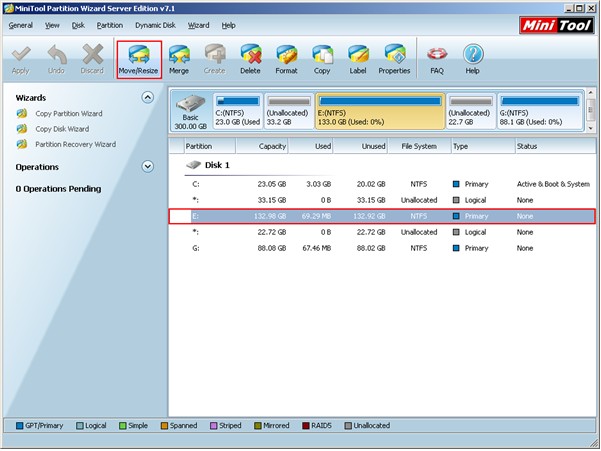
Task: Click disk map scroll up arrow
Action: point(591,93)
